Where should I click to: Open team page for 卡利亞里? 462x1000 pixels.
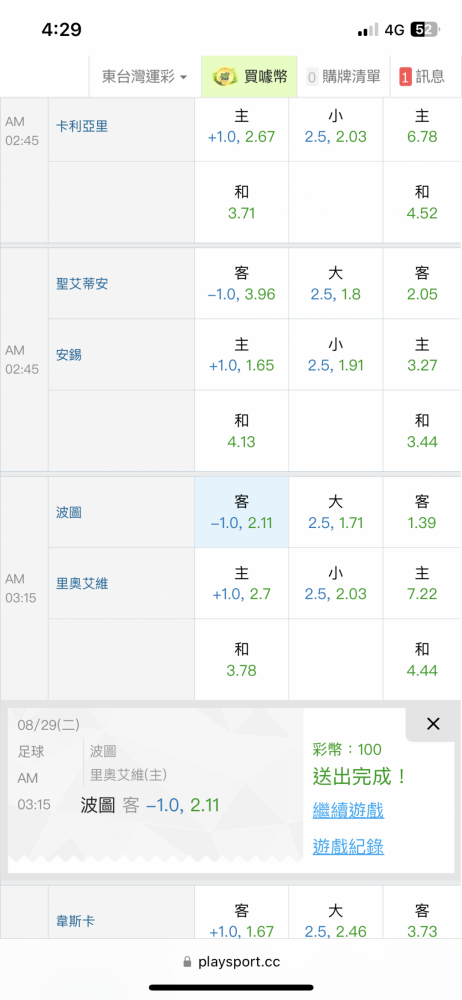(82, 126)
